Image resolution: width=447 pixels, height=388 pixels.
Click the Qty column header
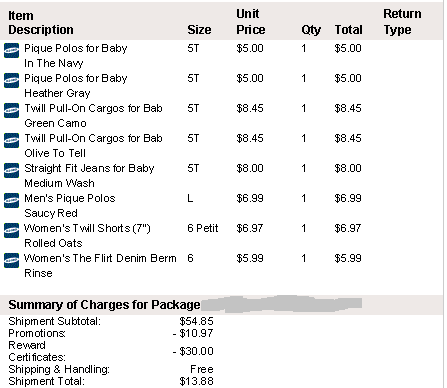pyautogui.click(x=311, y=30)
